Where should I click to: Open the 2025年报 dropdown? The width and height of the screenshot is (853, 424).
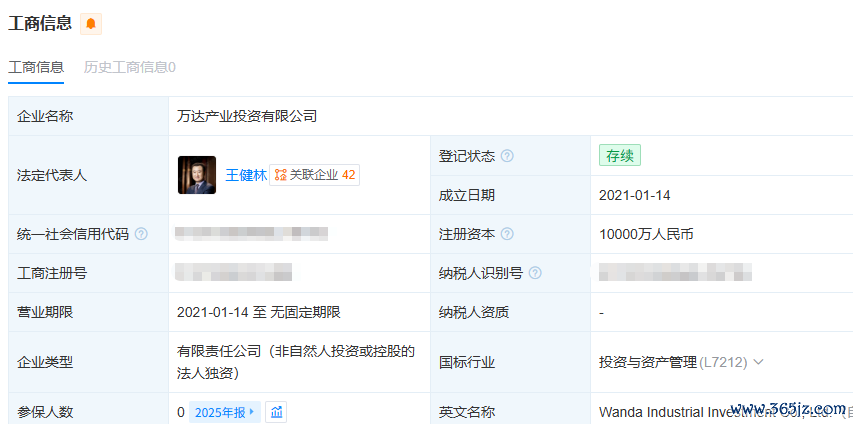[225, 412]
